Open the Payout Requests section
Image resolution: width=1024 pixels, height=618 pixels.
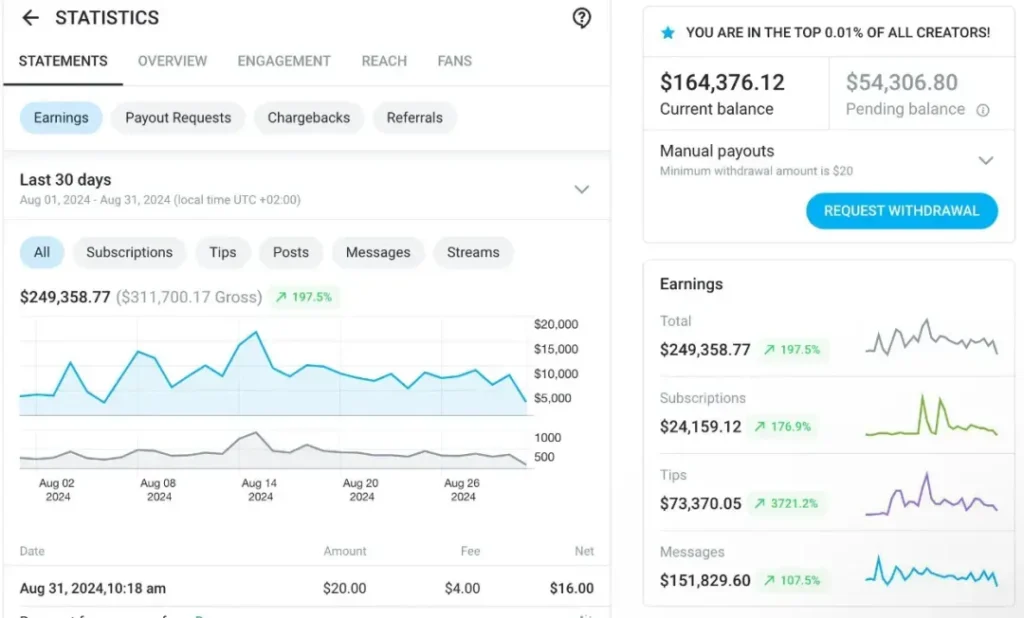click(x=178, y=118)
